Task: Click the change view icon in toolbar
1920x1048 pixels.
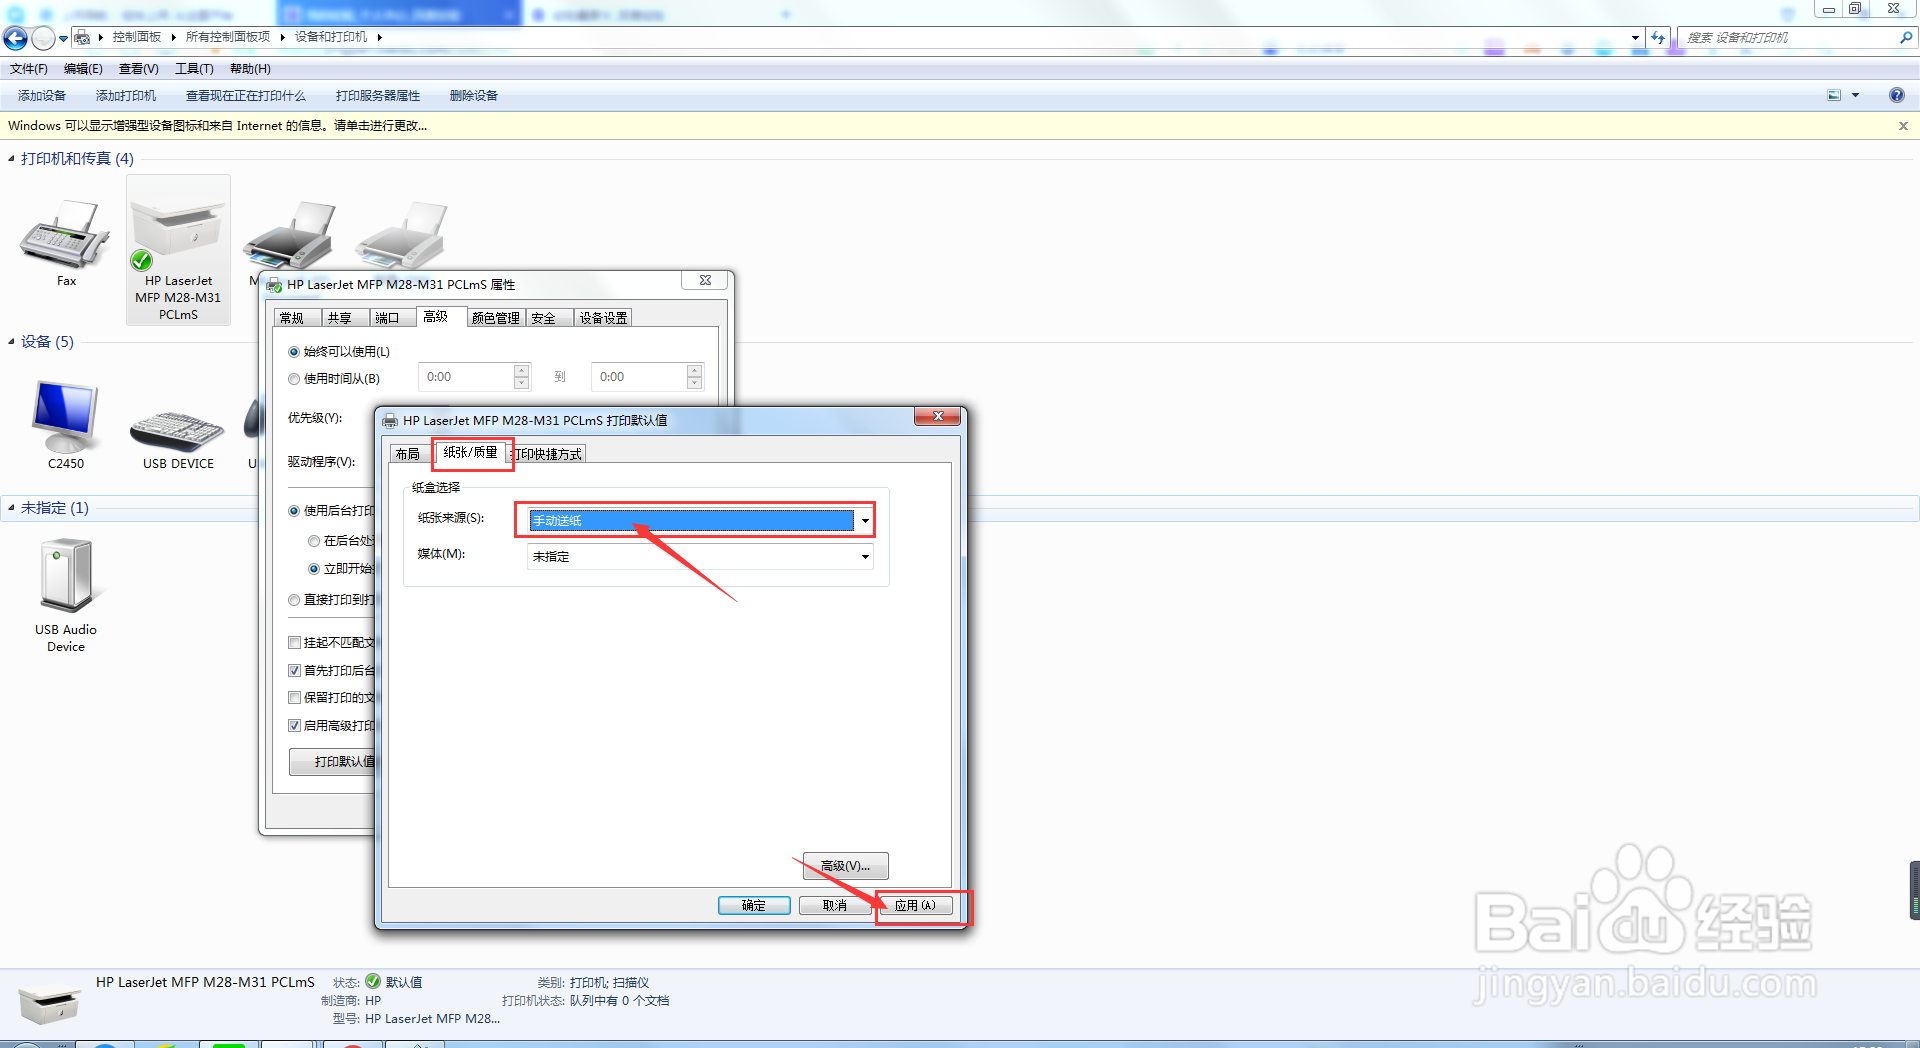Action: tap(1834, 95)
